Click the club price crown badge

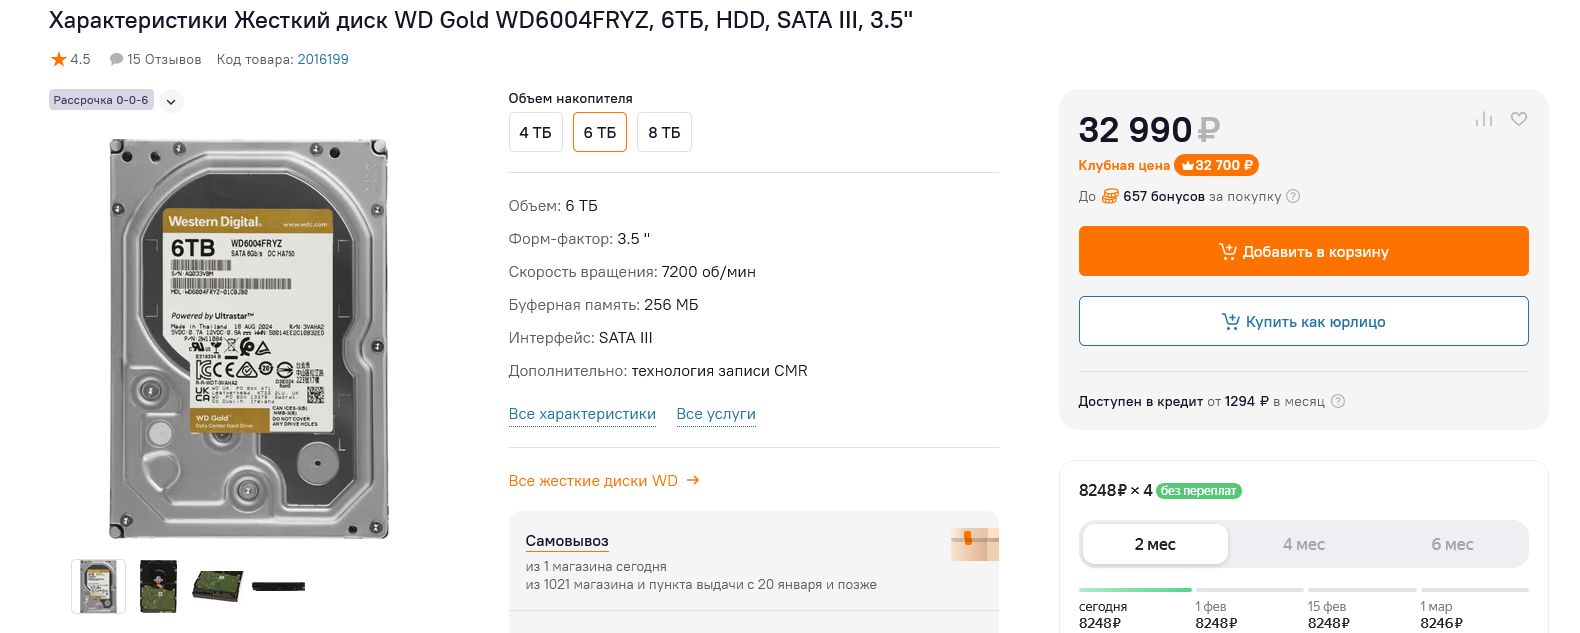[1216, 165]
